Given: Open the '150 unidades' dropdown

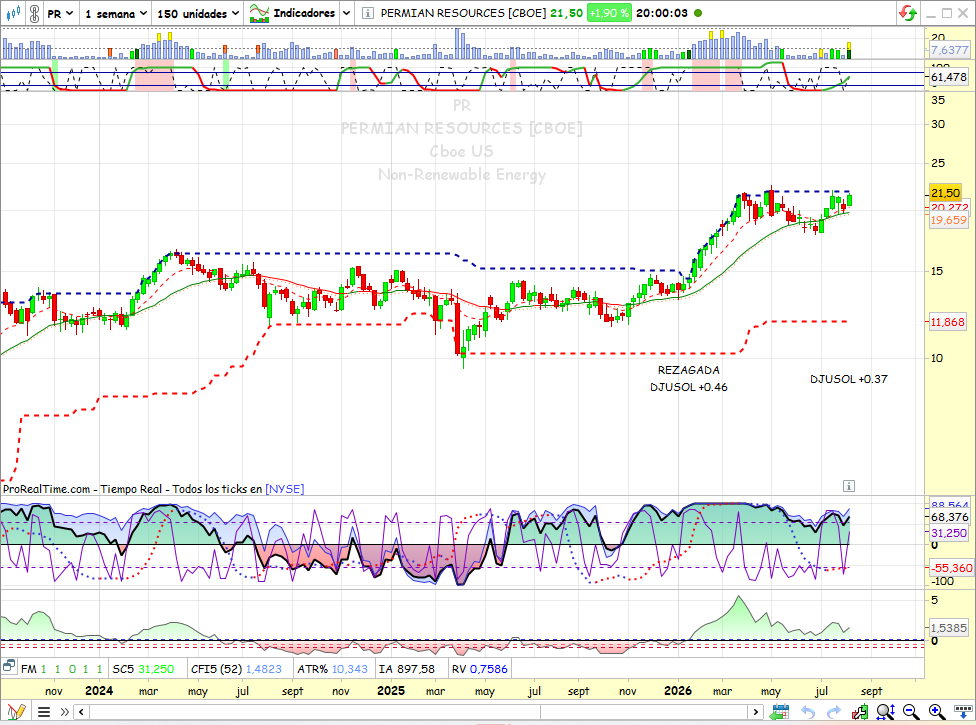Looking at the screenshot, I should tap(198, 13).
